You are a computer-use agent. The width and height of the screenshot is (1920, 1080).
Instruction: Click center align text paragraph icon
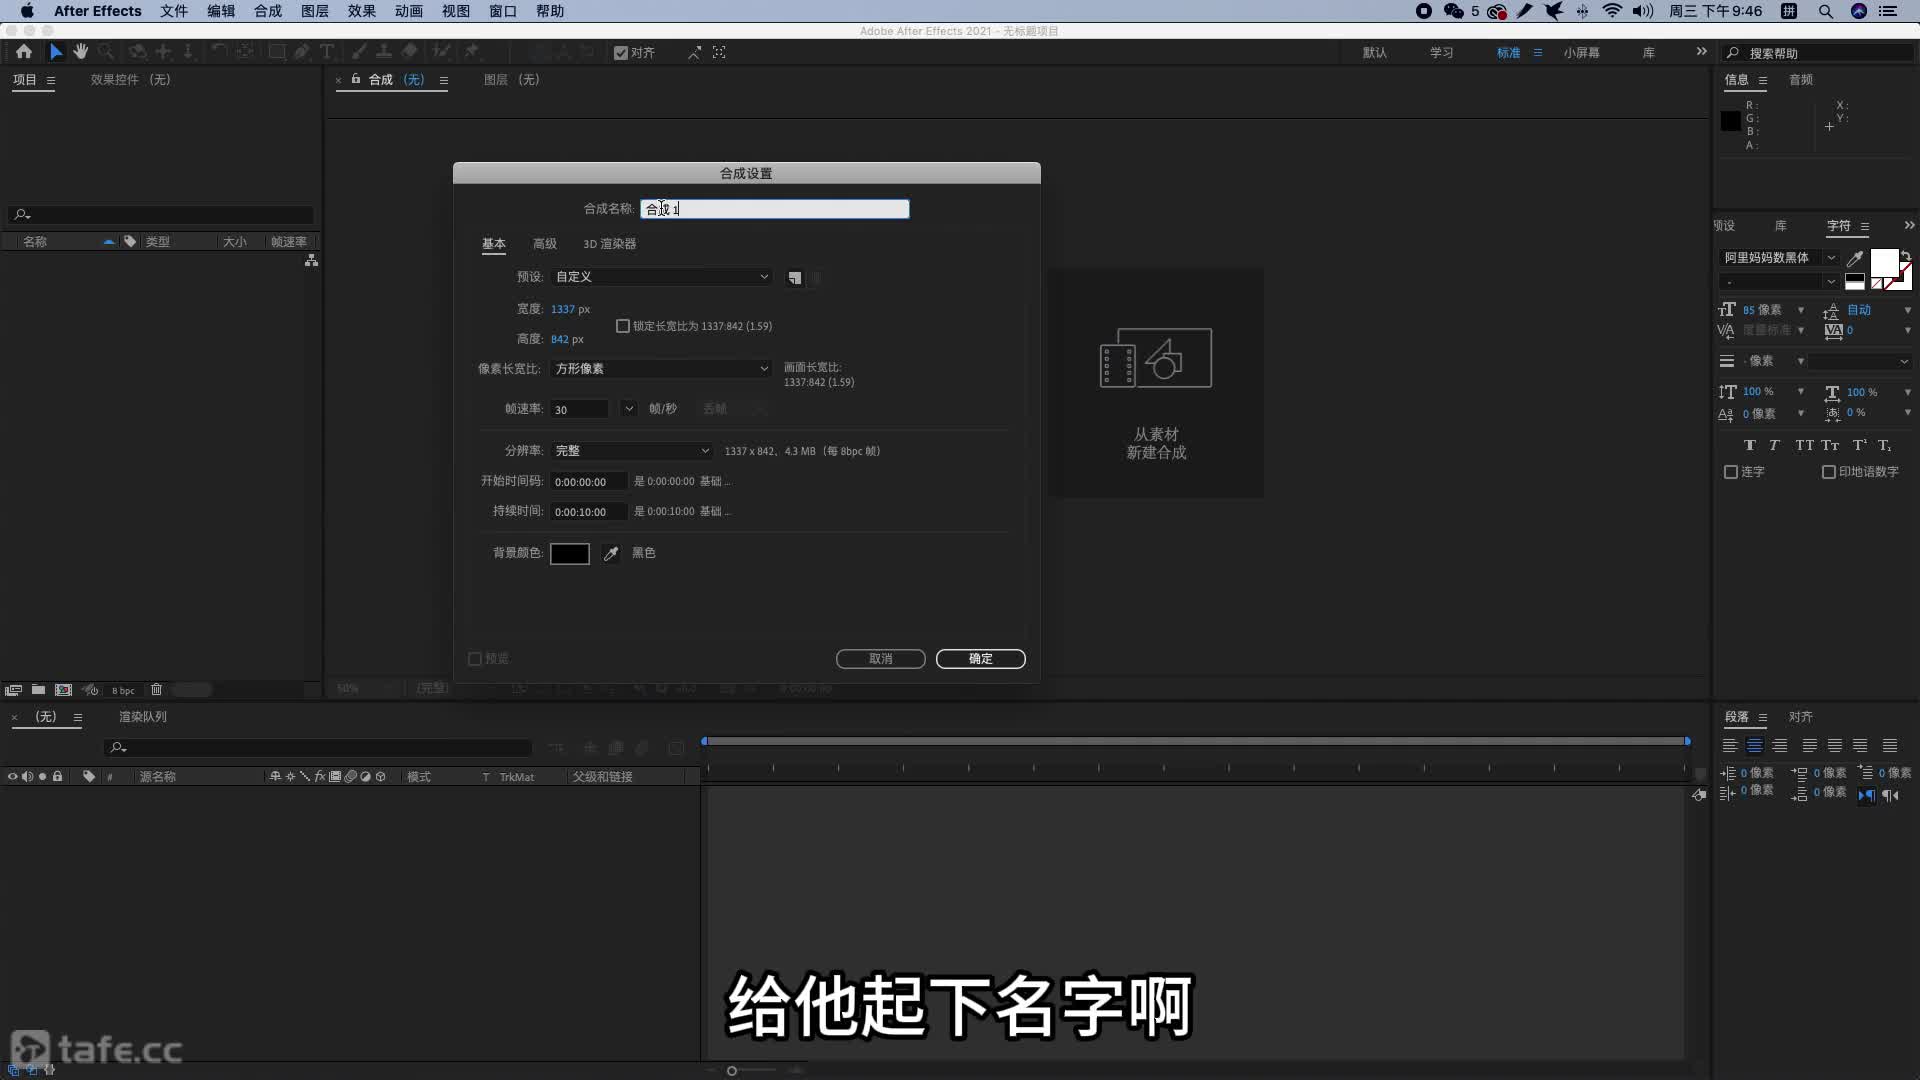(1754, 746)
